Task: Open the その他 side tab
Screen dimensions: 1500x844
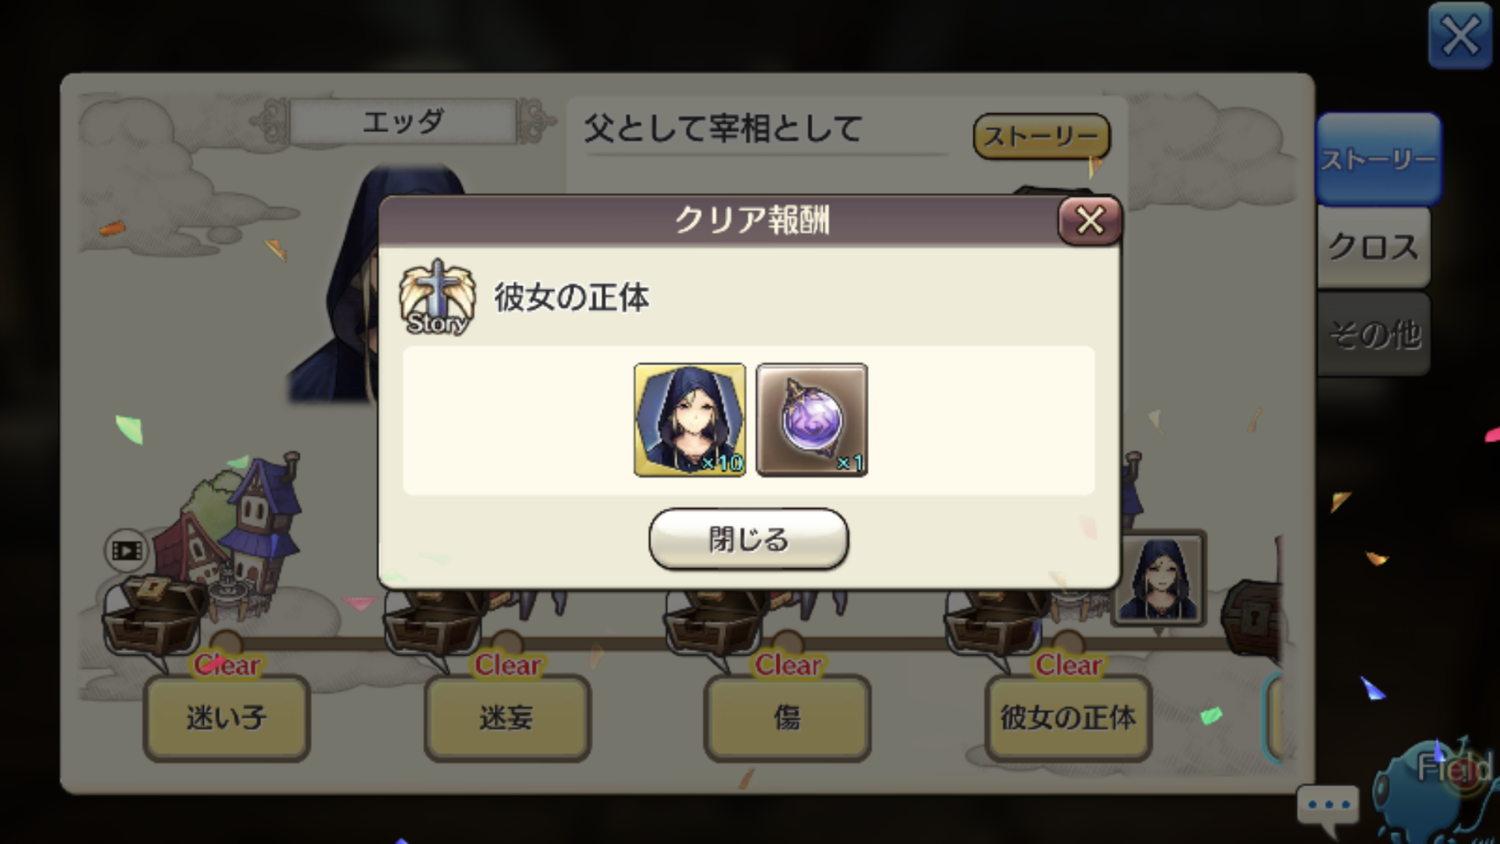Action: tap(1373, 333)
